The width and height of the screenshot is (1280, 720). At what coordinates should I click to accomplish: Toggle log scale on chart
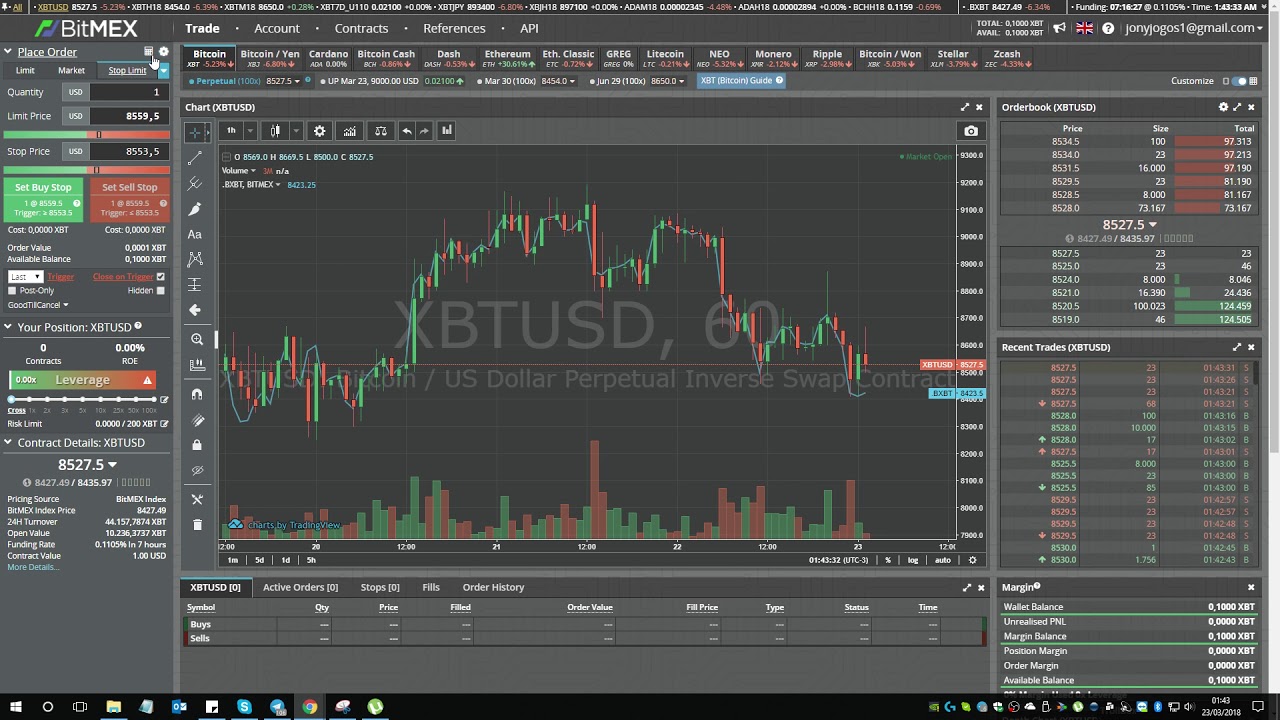(x=913, y=560)
